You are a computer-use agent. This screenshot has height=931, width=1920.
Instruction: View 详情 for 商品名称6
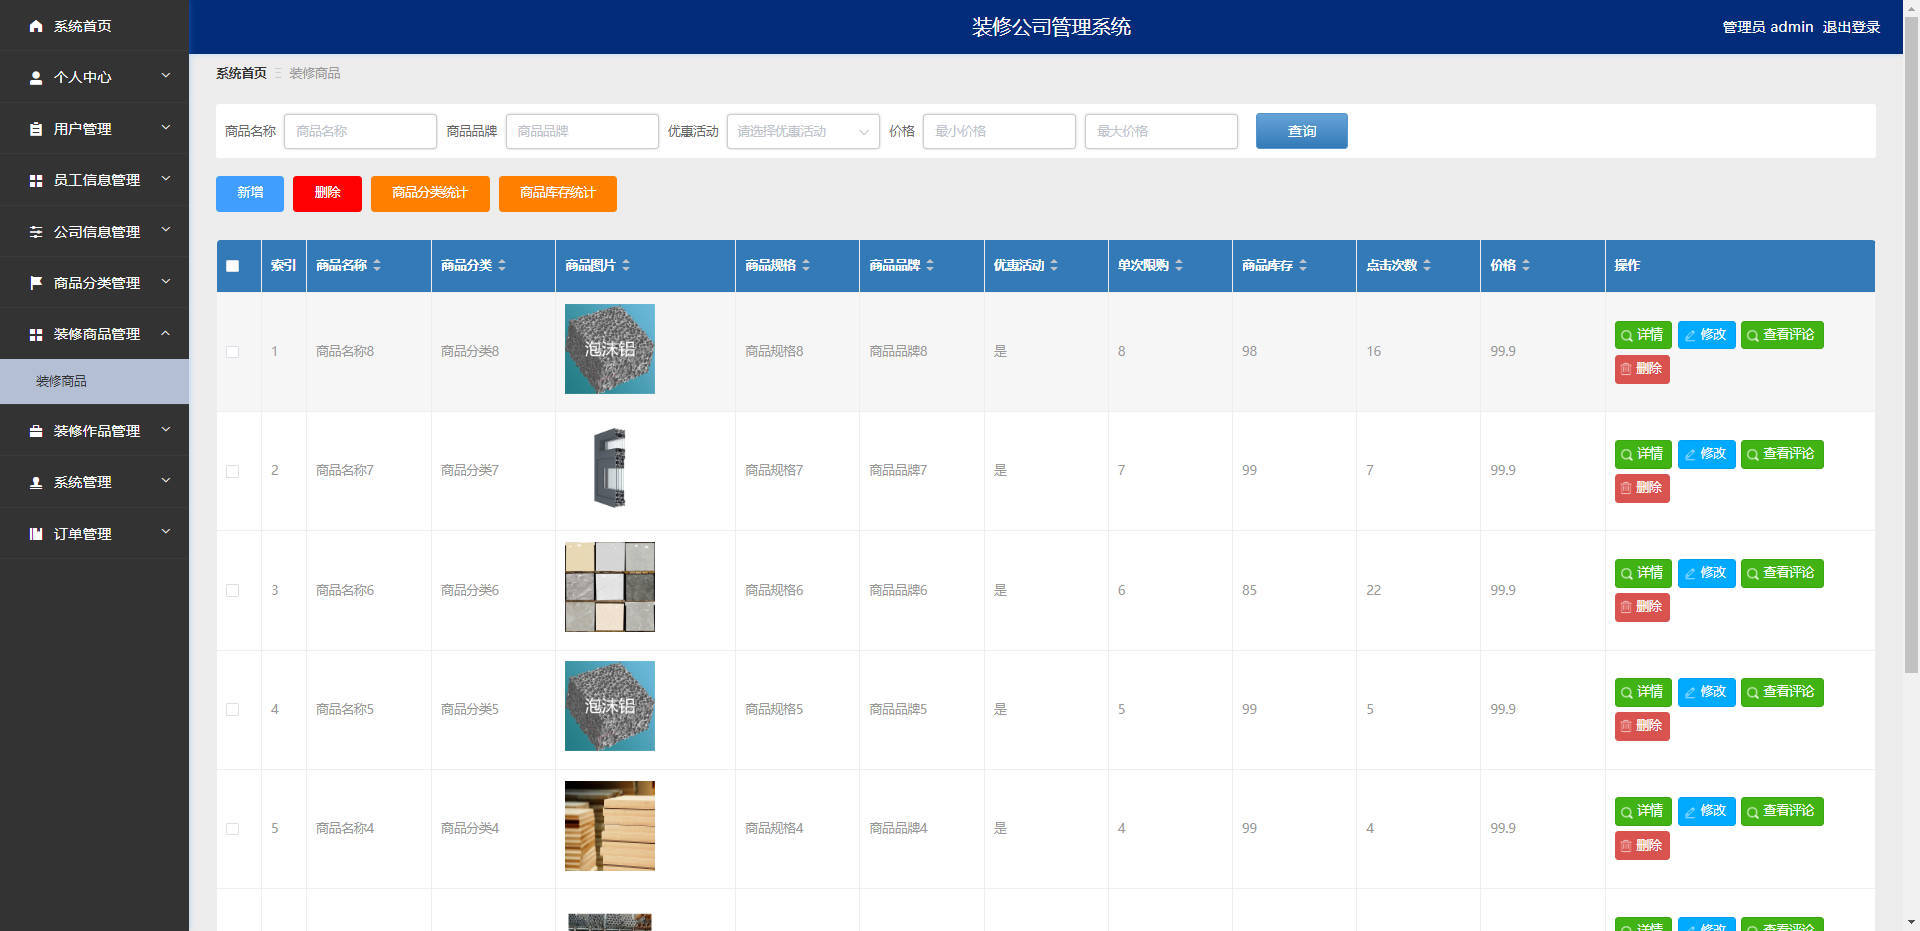(1643, 573)
